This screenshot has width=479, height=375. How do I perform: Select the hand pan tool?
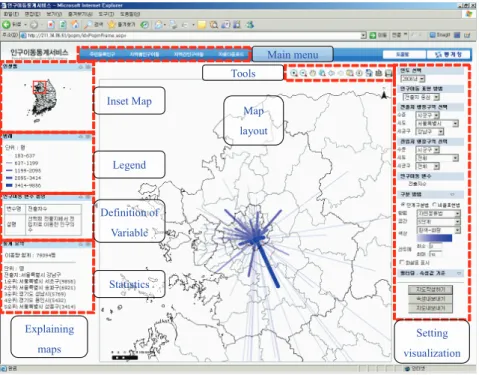click(313, 73)
